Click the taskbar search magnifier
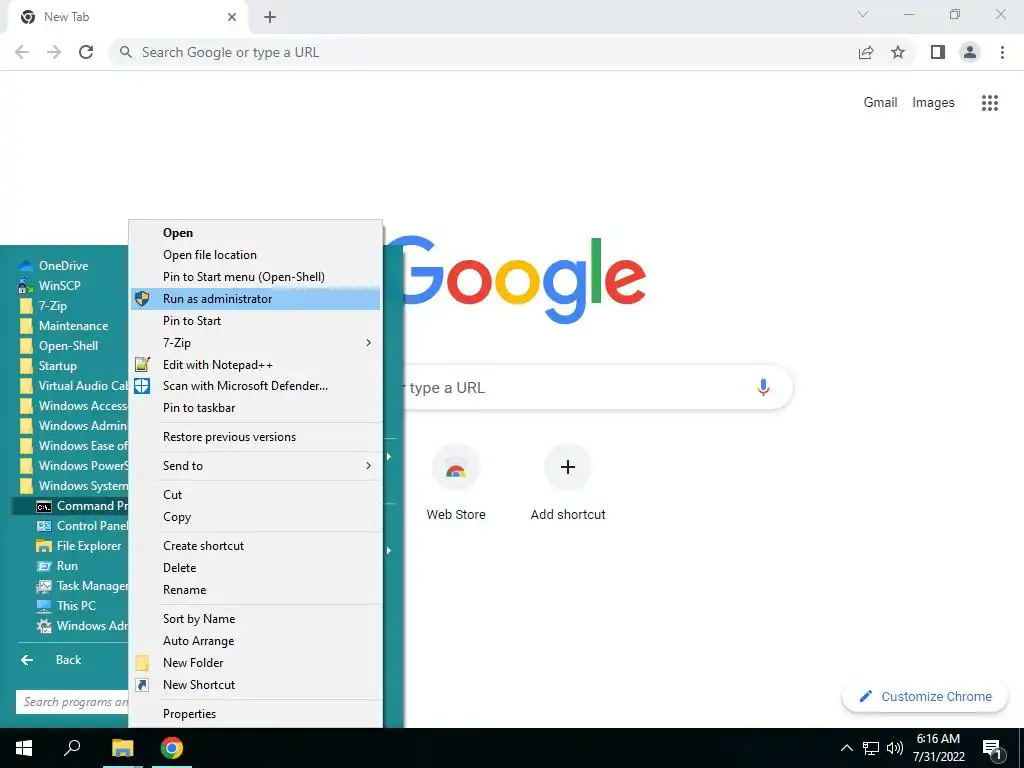 click(72, 748)
